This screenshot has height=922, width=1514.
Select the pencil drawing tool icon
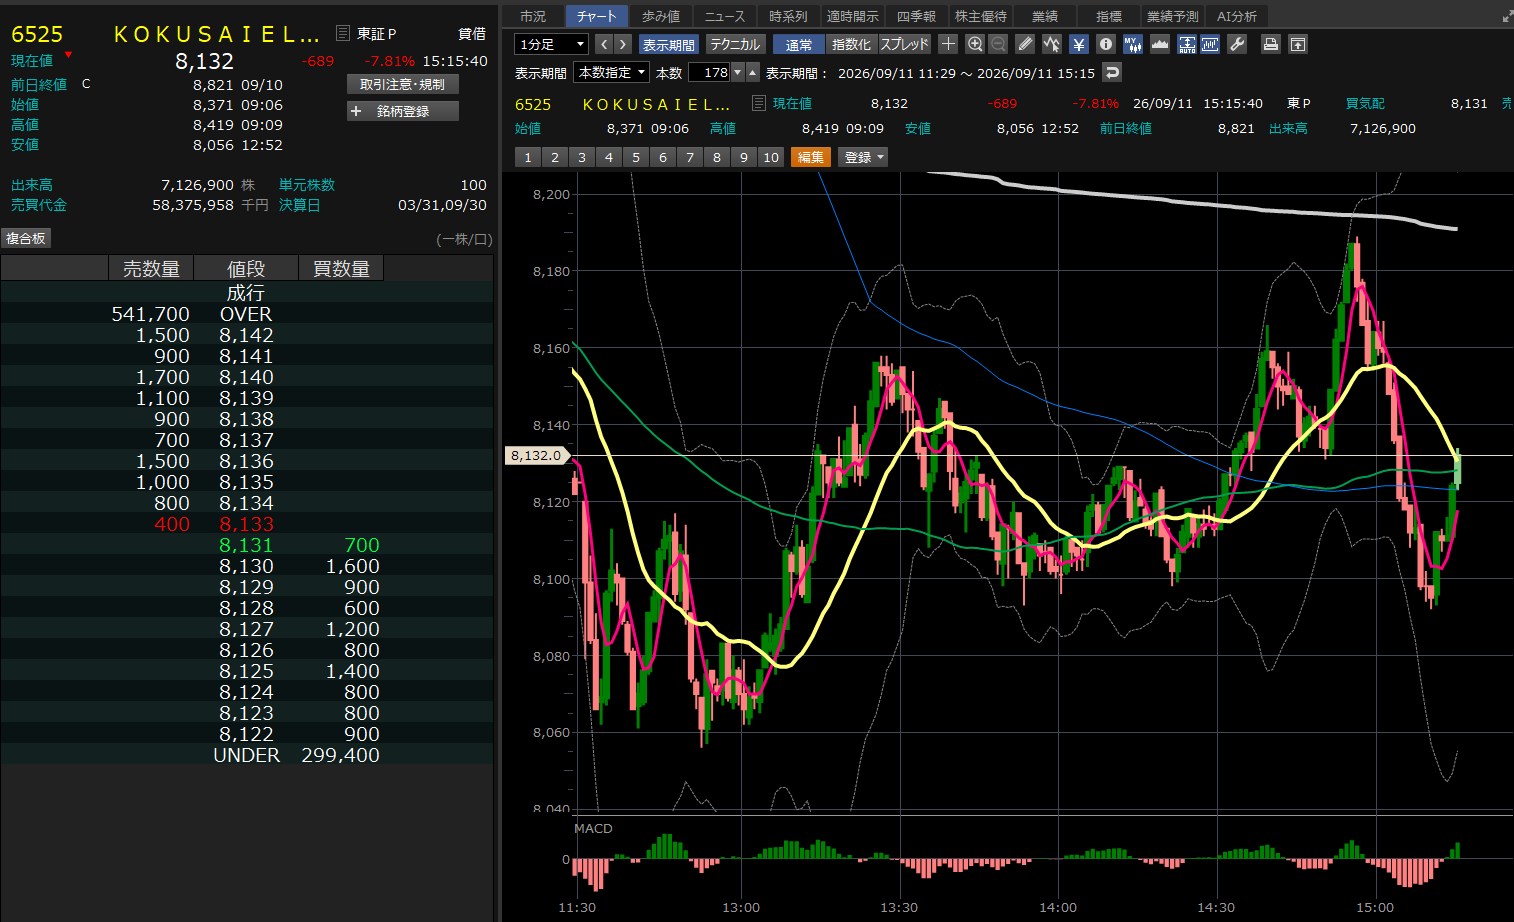1025,44
